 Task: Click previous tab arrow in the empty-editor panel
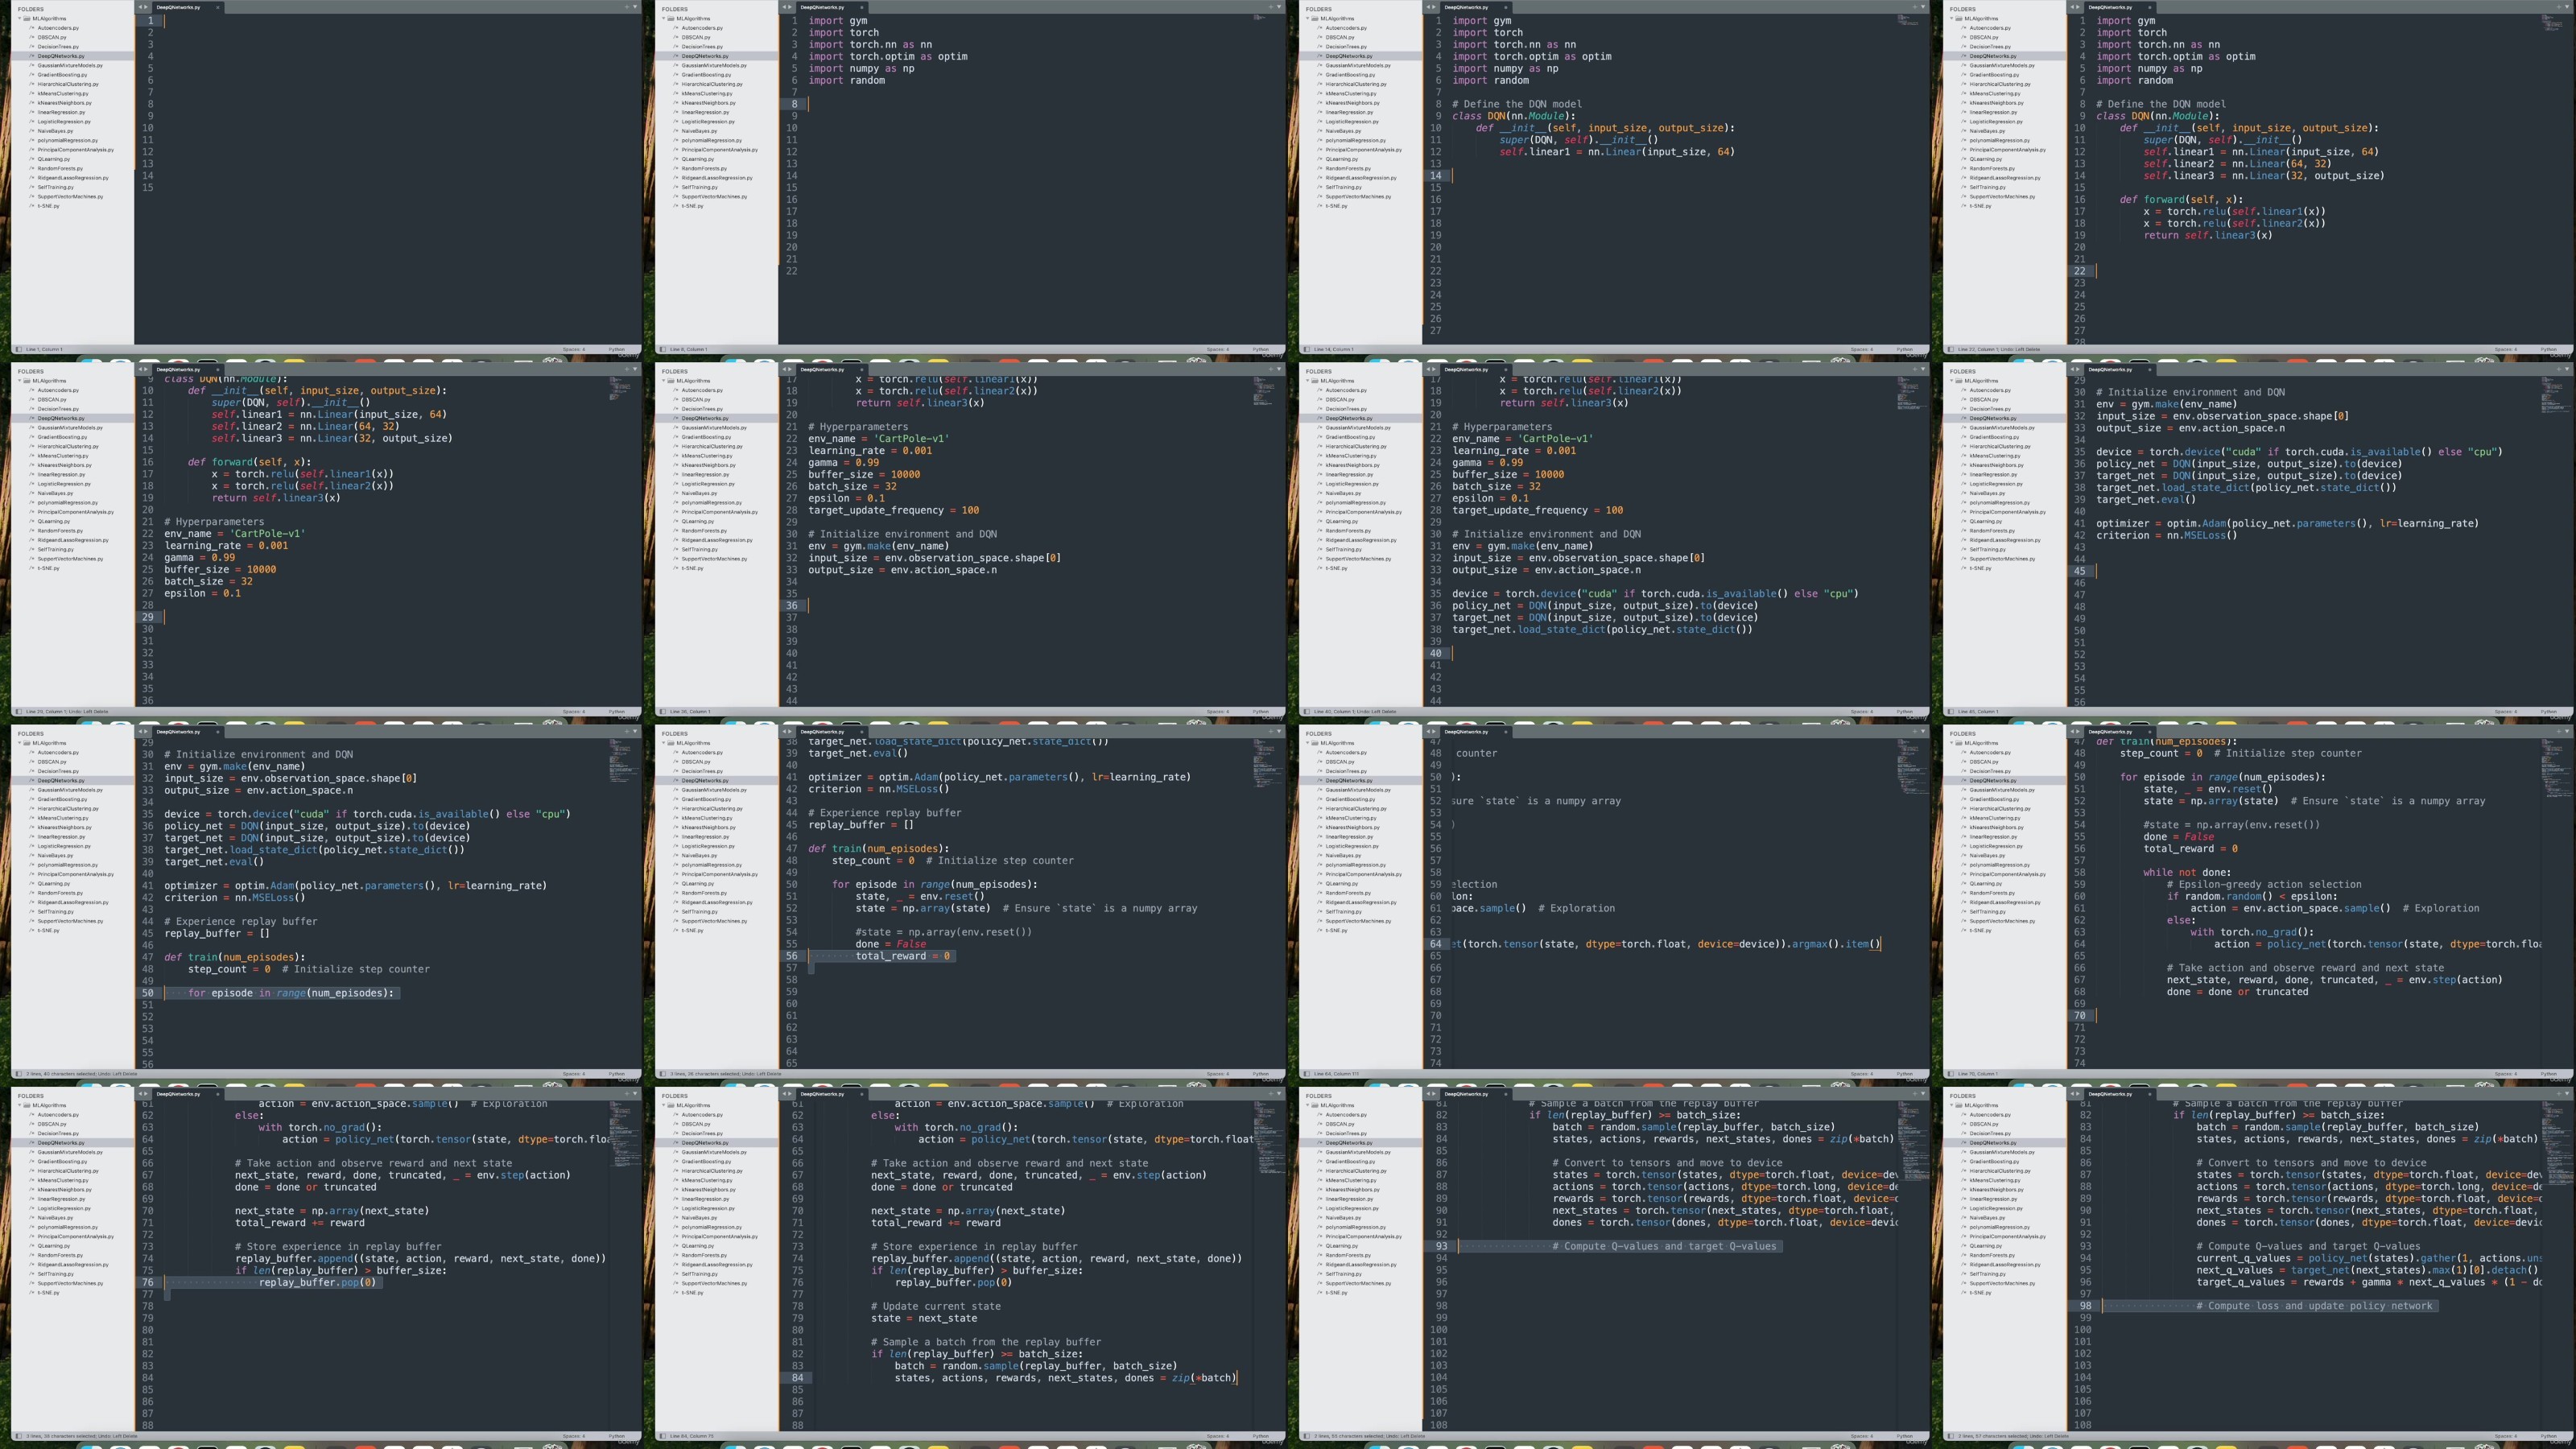140,7
